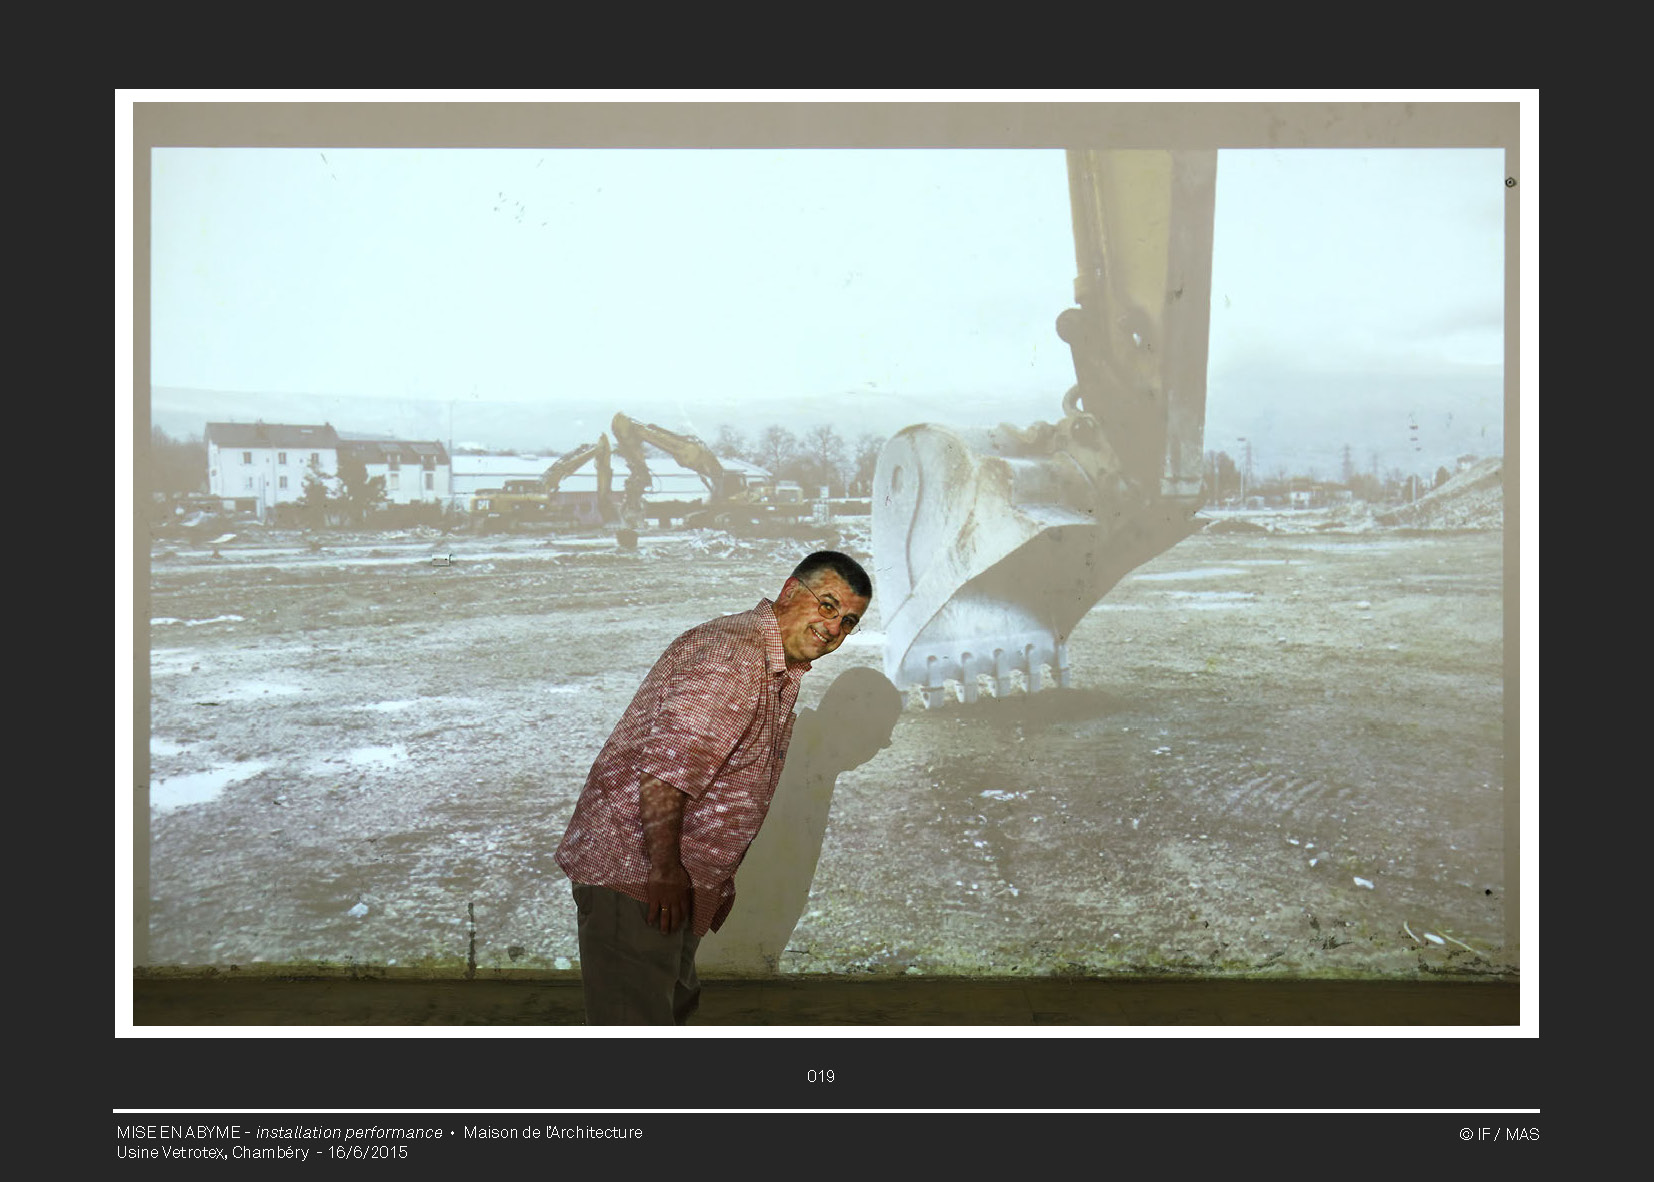Click the italic 'installation performance' caption
The image size is (1654, 1182).
[x=349, y=1132]
